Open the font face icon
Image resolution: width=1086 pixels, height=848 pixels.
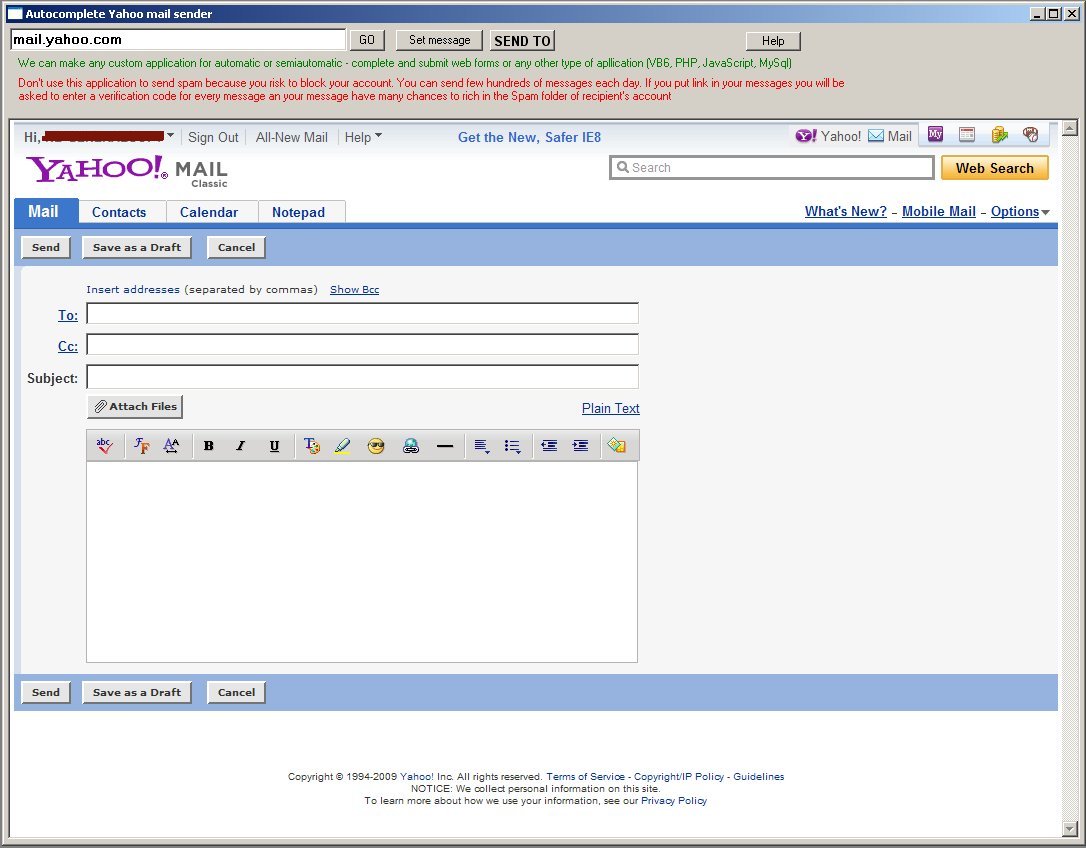click(x=141, y=445)
